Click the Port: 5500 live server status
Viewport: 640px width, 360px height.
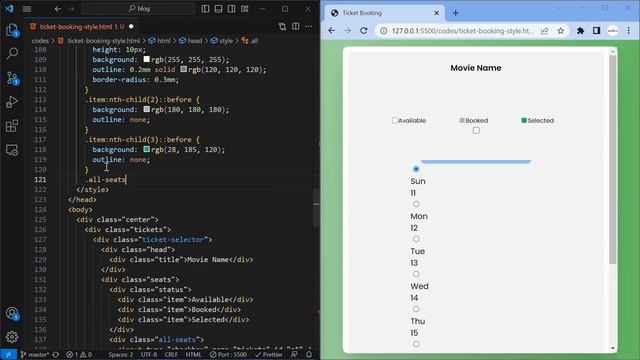[x=228, y=355]
